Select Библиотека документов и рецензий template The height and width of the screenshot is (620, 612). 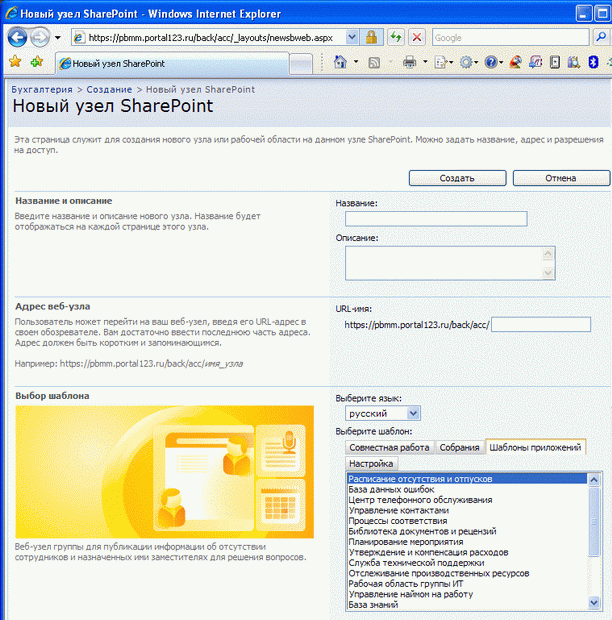467,531
